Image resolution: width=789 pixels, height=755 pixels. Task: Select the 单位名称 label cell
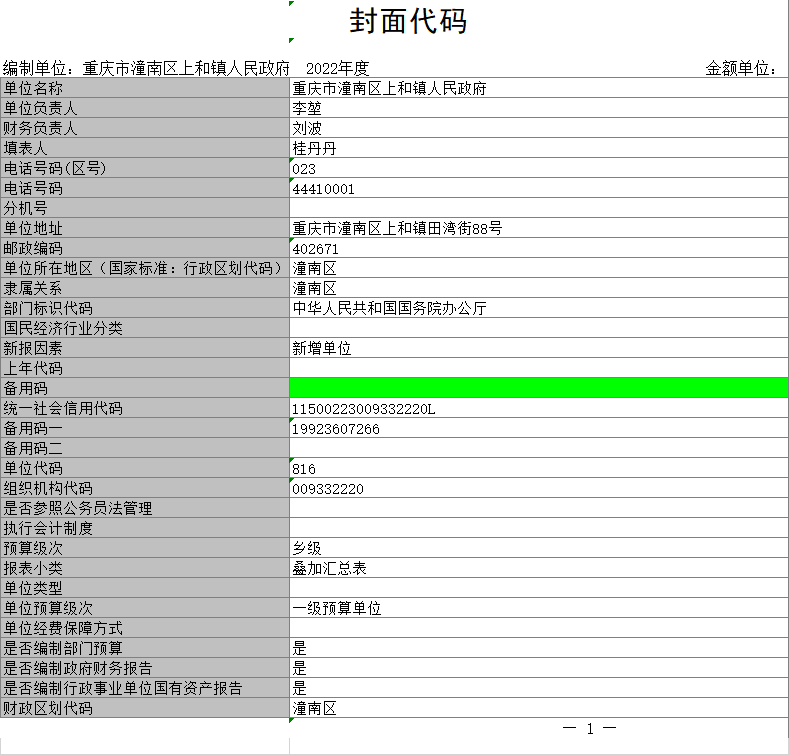(145, 88)
